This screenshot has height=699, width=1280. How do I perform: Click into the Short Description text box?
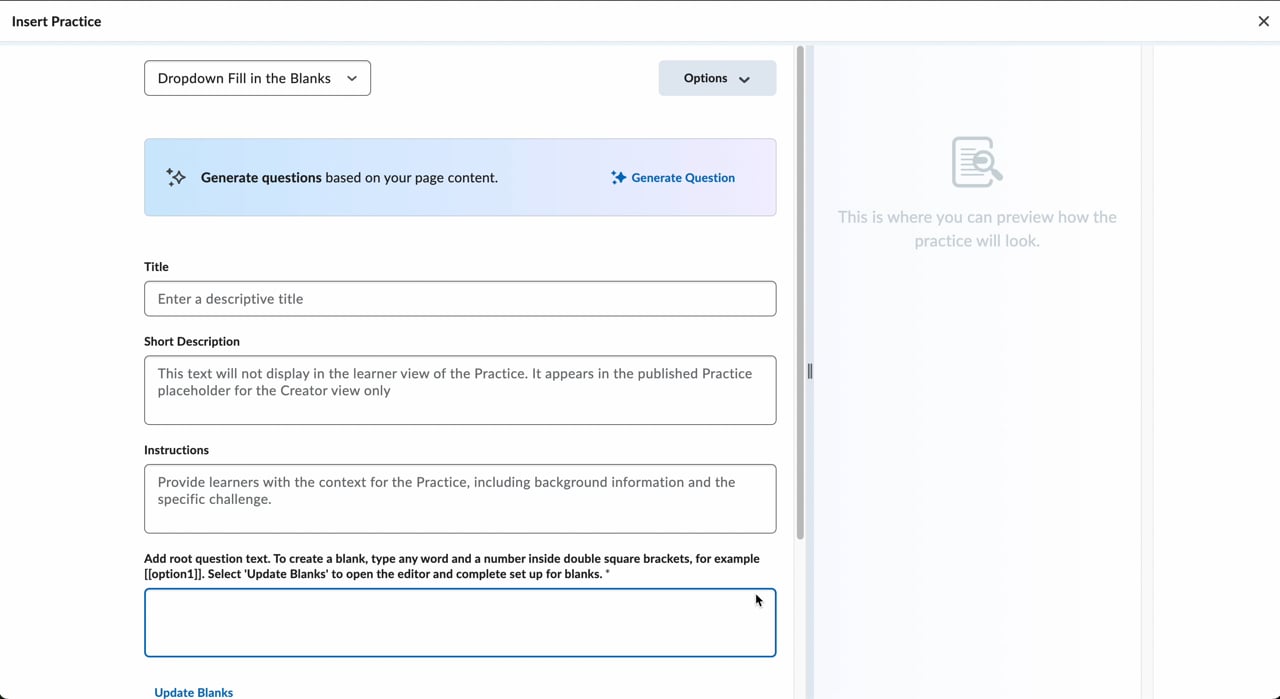point(460,390)
